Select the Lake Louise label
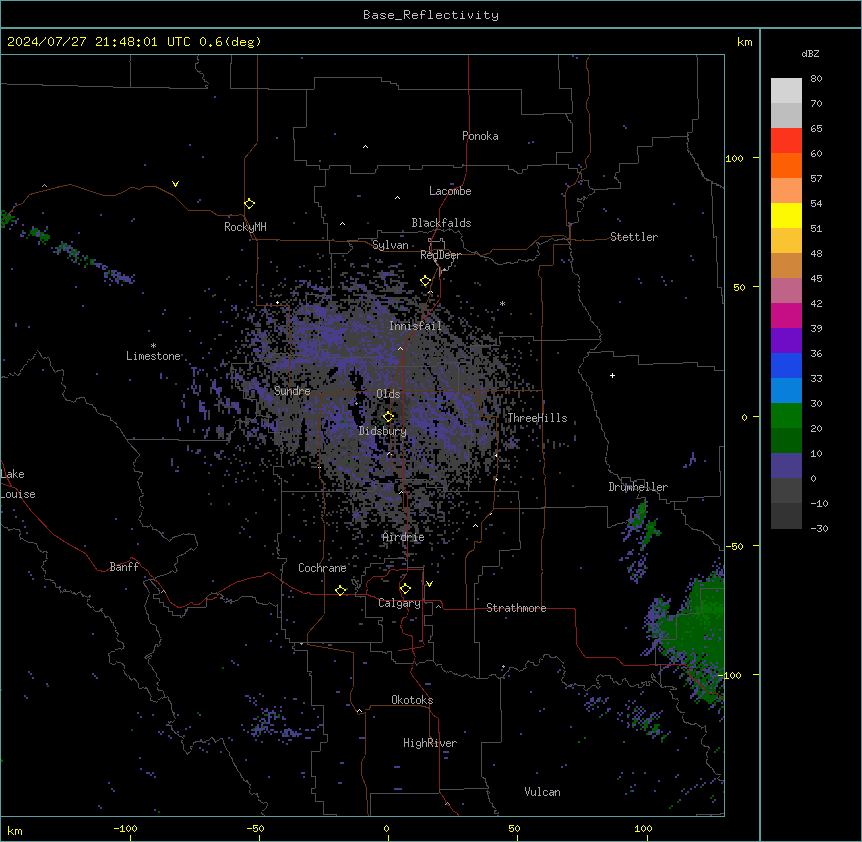Screen dimensions: 862x842 (18, 484)
